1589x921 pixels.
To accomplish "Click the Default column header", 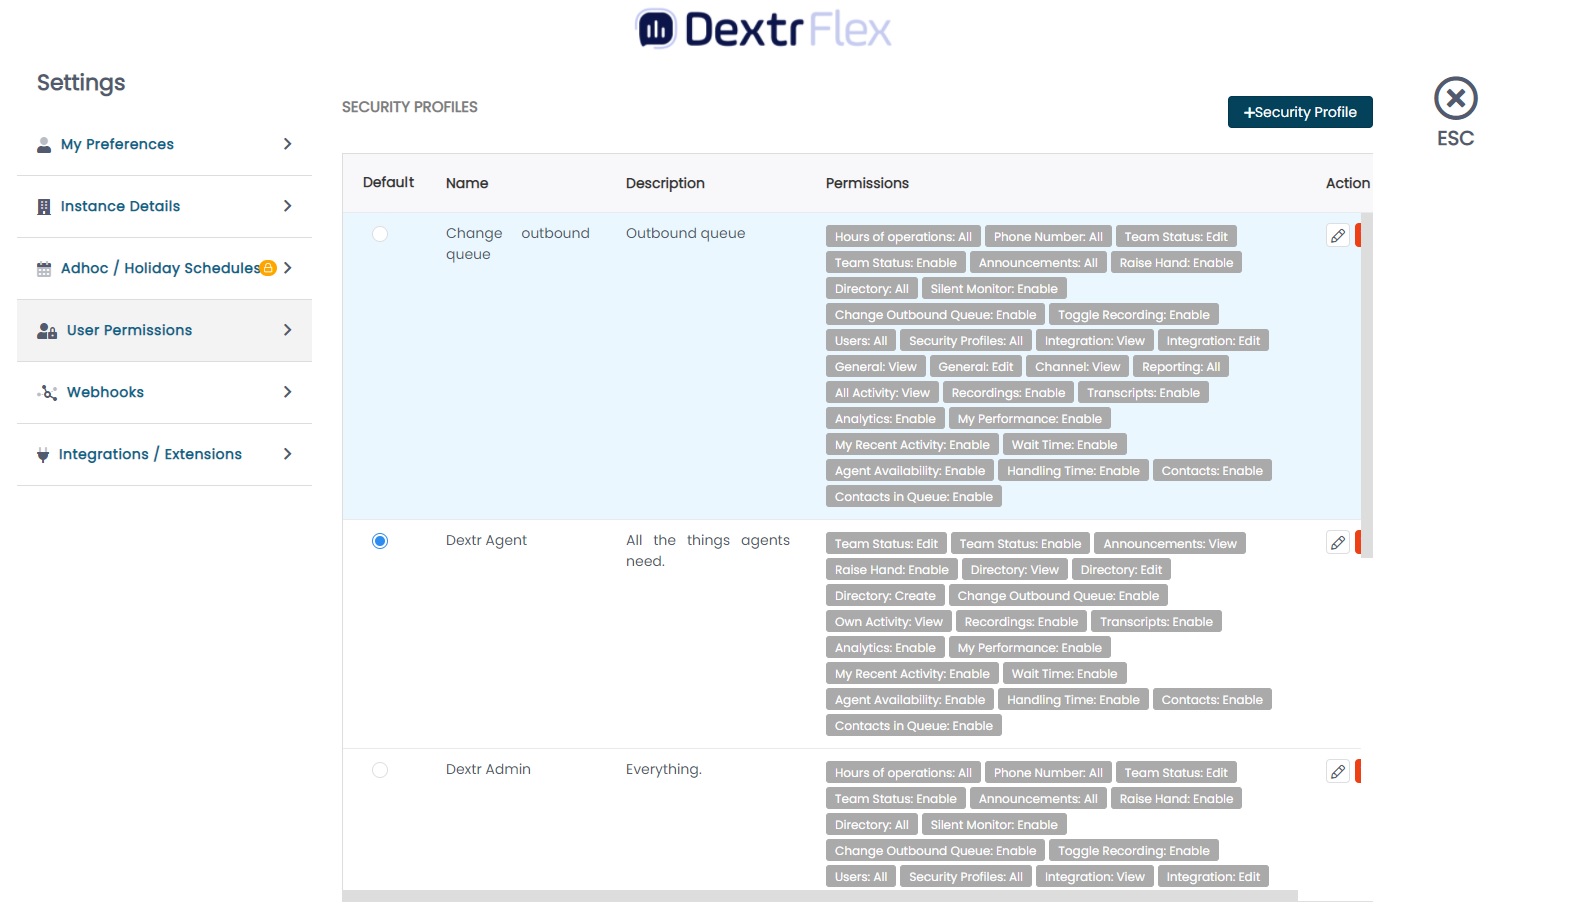I will pyautogui.click(x=388, y=182).
